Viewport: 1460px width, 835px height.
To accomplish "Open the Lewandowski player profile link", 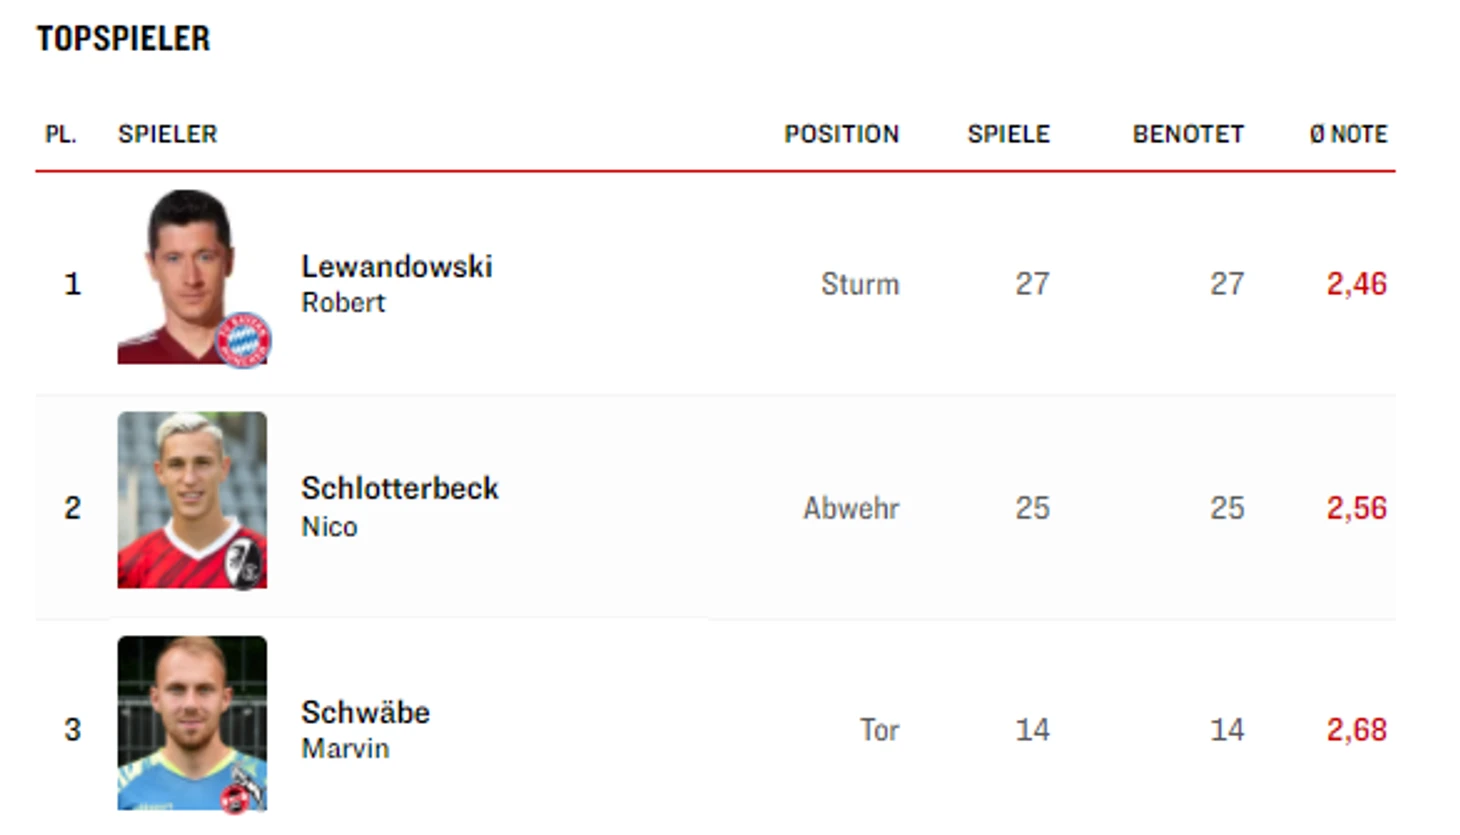I will click(397, 267).
